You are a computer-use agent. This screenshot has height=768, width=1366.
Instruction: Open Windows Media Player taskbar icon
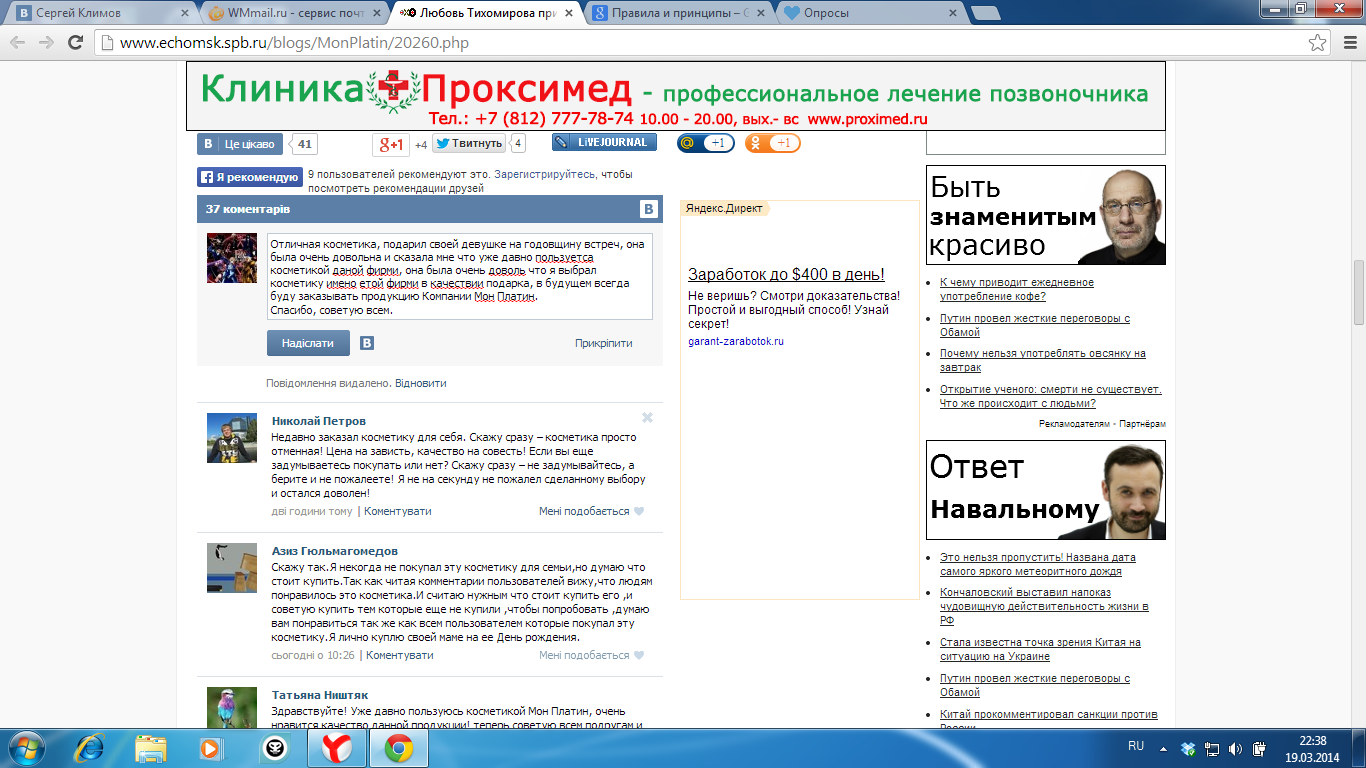click(x=210, y=748)
